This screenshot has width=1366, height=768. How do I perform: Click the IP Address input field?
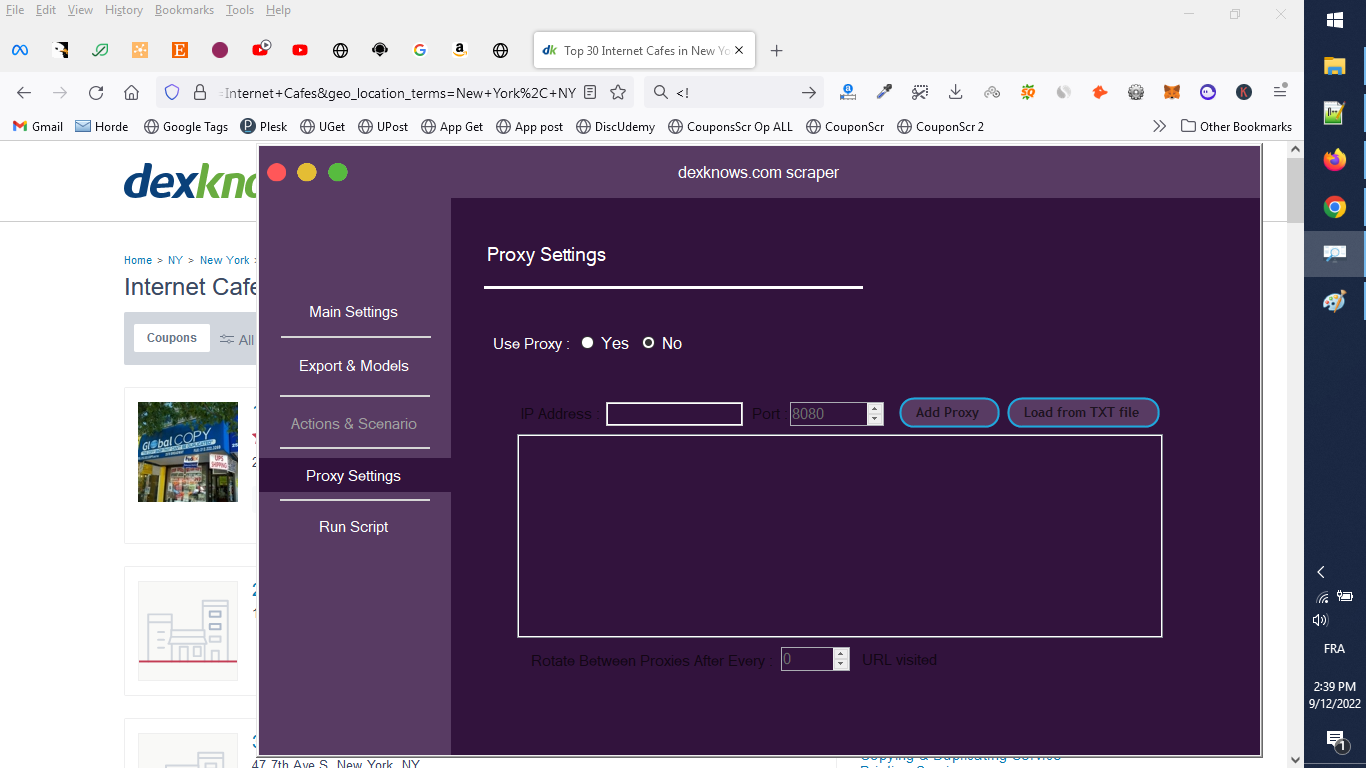674,413
